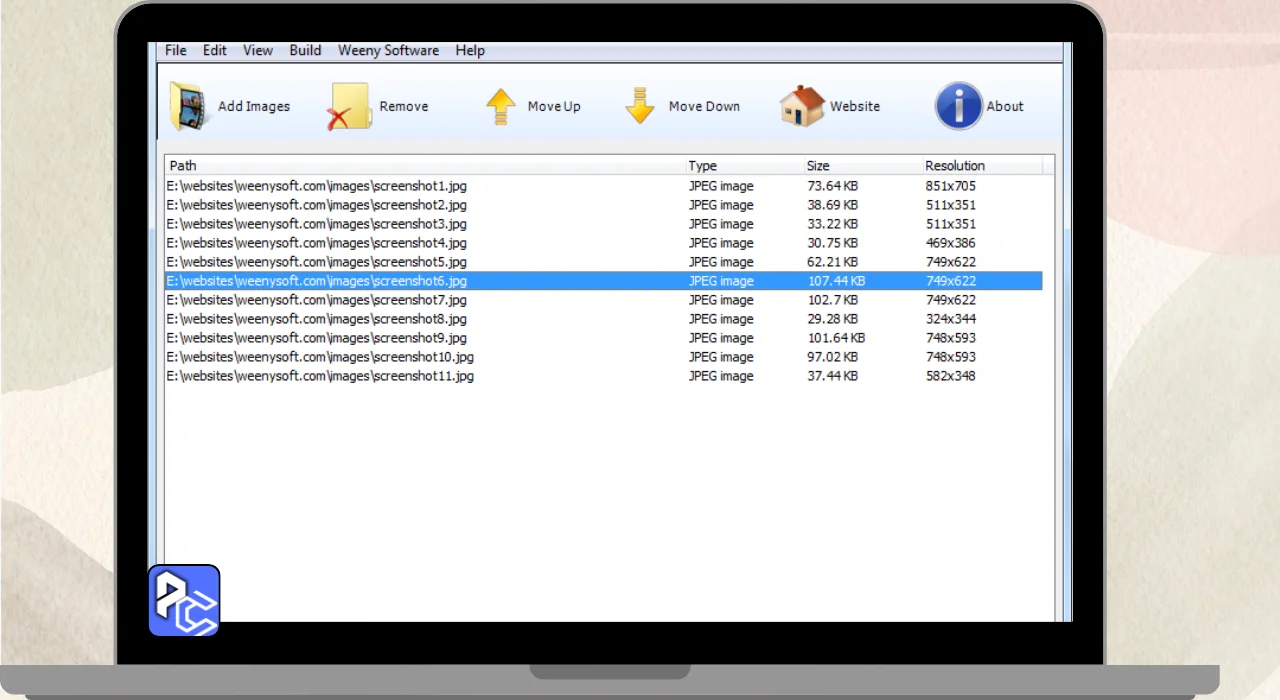Click the 582x348 resolution value

(951, 376)
